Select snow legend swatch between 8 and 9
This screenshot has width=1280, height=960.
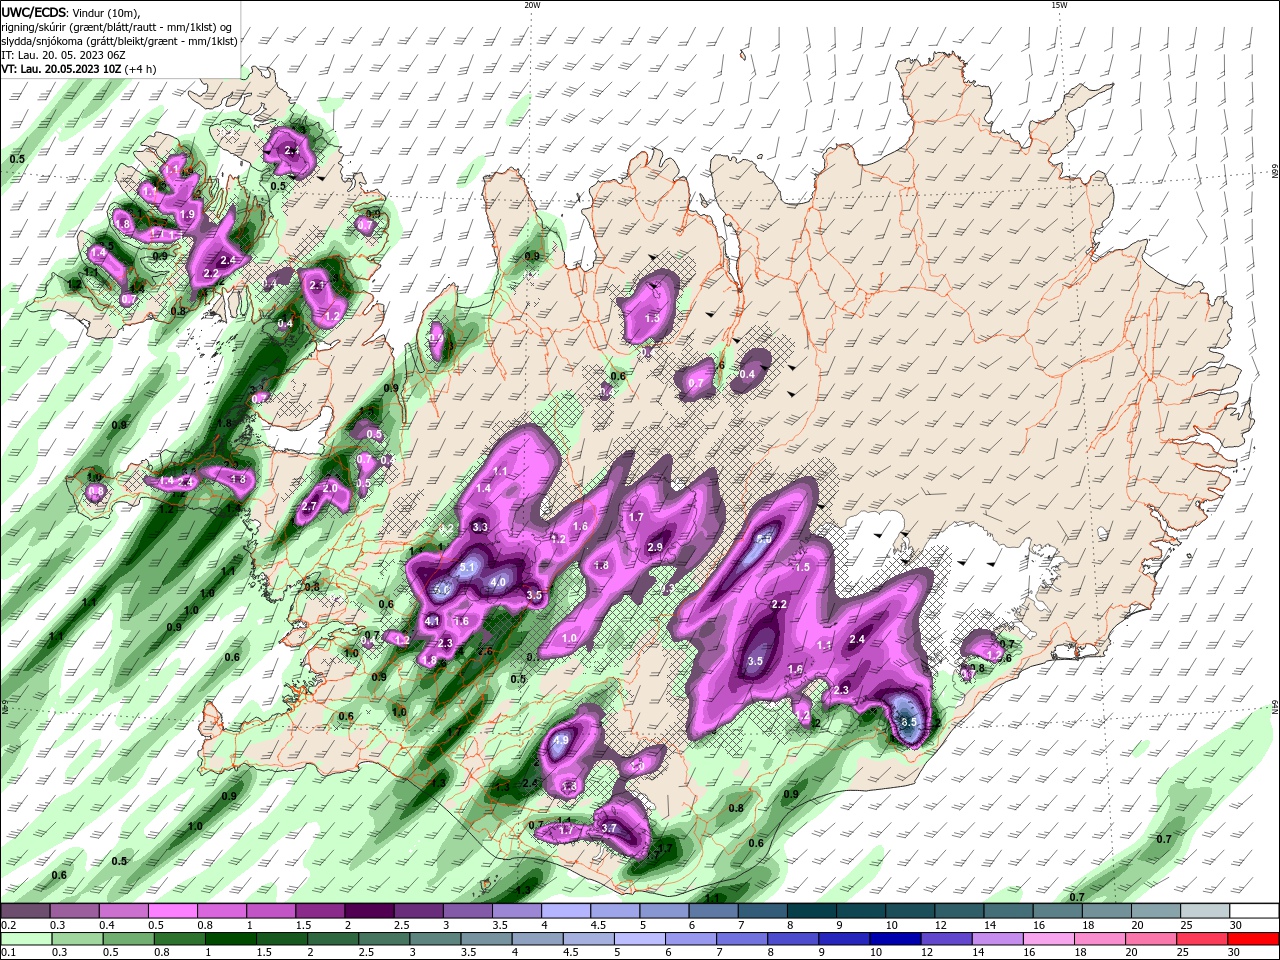pyautogui.click(x=813, y=911)
